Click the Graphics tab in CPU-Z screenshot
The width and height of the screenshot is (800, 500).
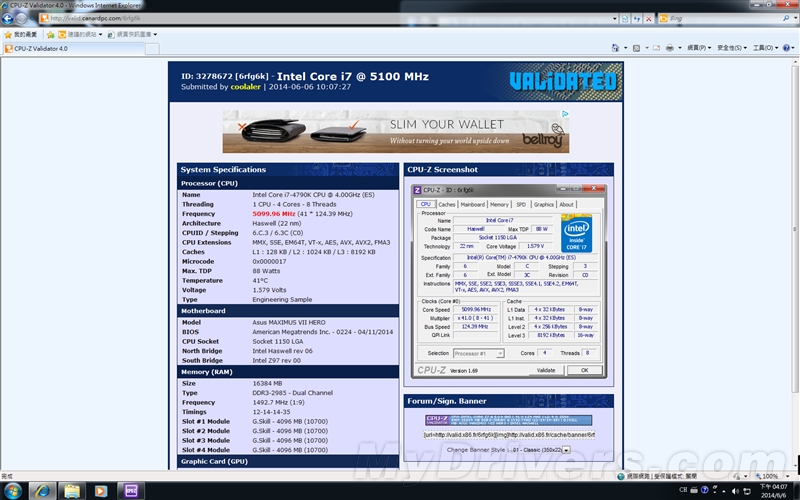543,204
